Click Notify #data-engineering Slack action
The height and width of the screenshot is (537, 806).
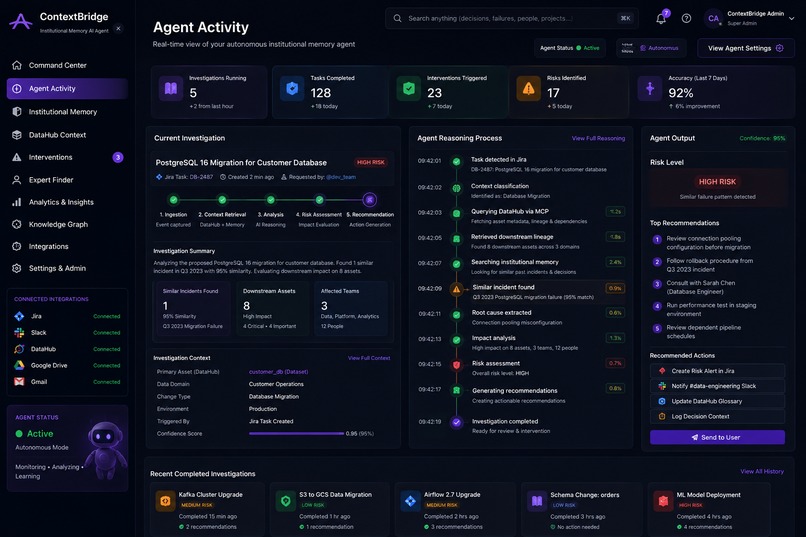tap(717, 386)
